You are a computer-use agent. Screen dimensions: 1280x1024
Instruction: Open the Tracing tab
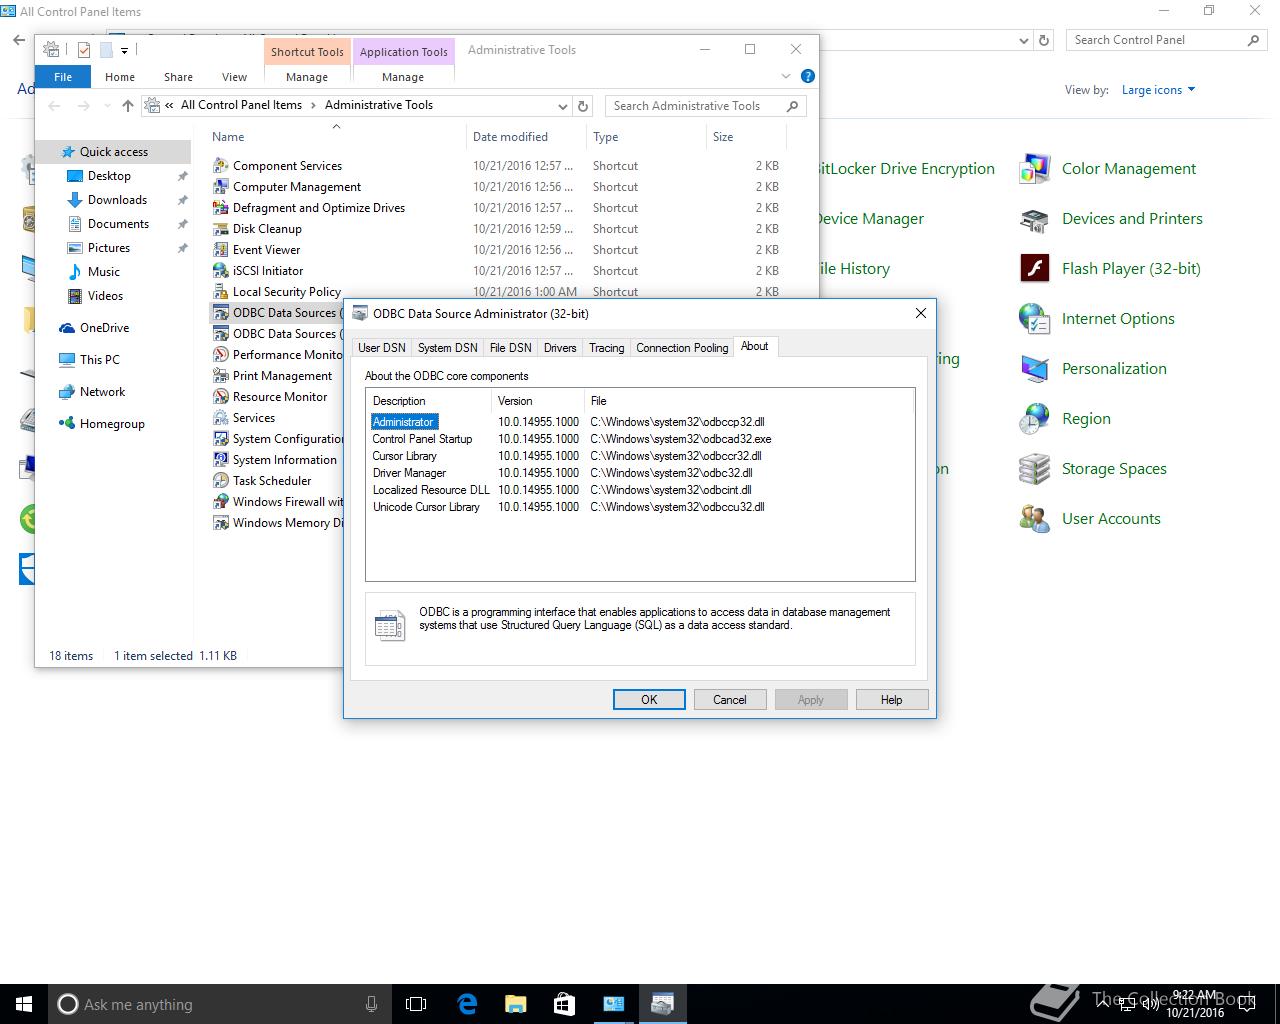coord(606,348)
